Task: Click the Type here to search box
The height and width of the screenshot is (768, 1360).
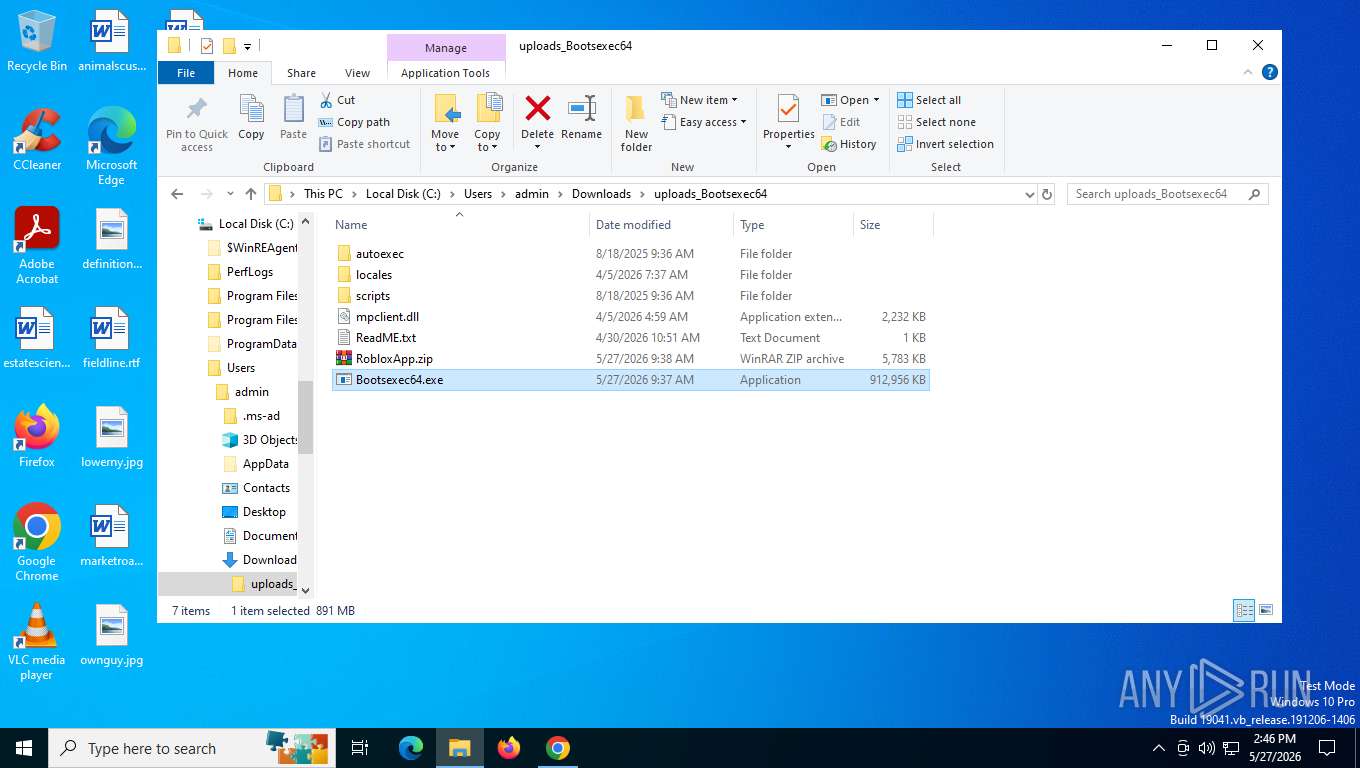Action: (x=190, y=748)
